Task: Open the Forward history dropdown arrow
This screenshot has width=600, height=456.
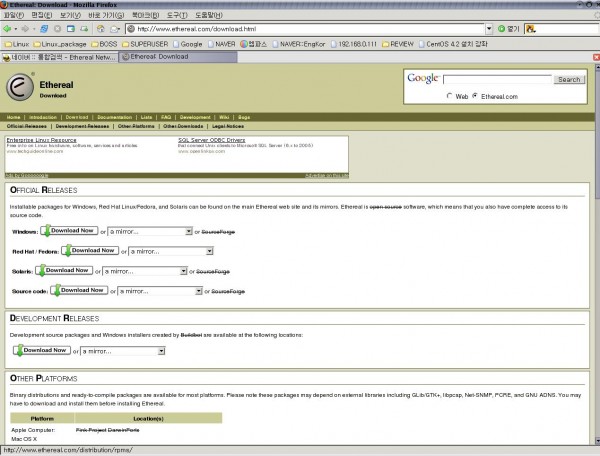Action: point(34,29)
